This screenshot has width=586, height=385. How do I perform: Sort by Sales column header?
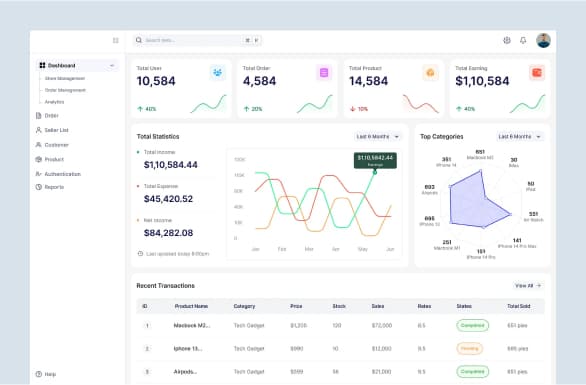pyautogui.click(x=378, y=306)
